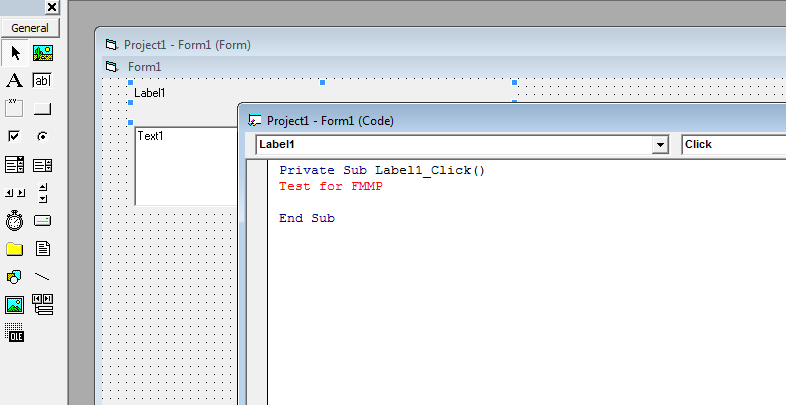Select the PictureBox tool

(43, 53)
